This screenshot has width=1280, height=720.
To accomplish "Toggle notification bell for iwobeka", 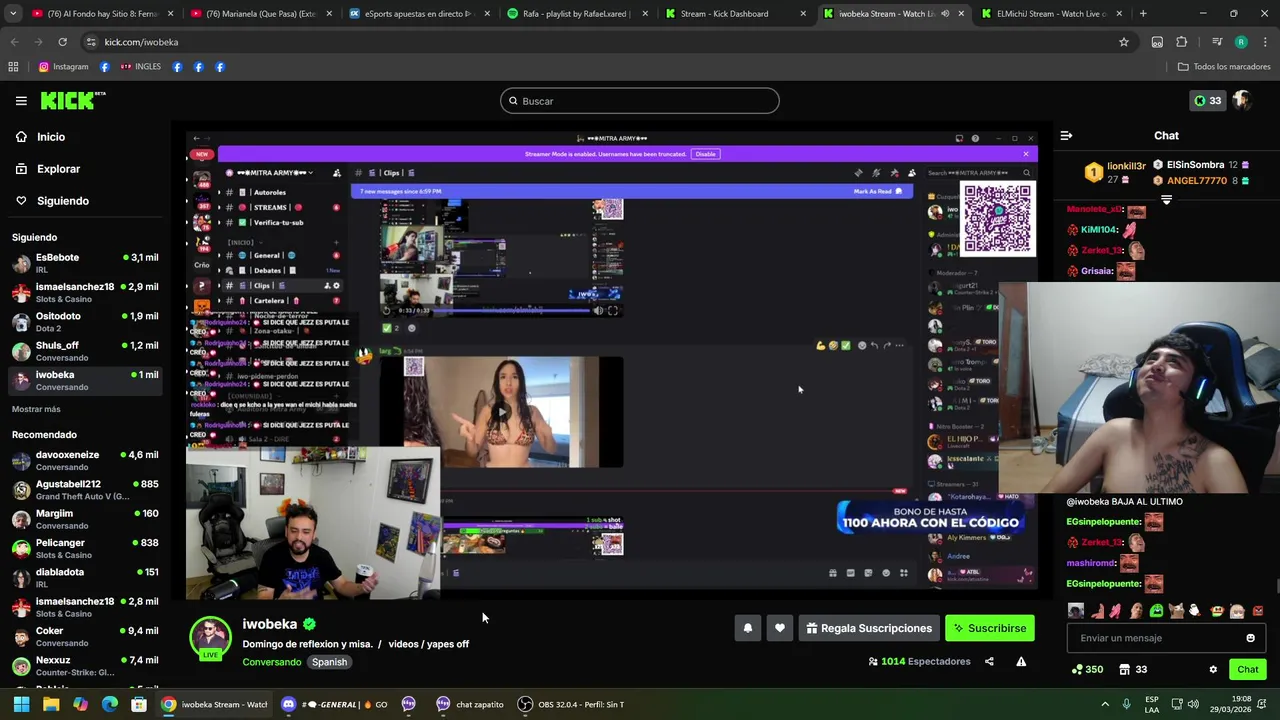I will (747, 628).
